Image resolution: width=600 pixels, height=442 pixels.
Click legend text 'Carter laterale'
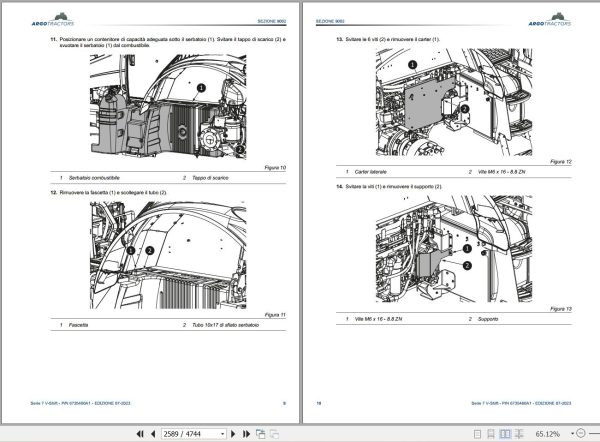pos(370,172)
